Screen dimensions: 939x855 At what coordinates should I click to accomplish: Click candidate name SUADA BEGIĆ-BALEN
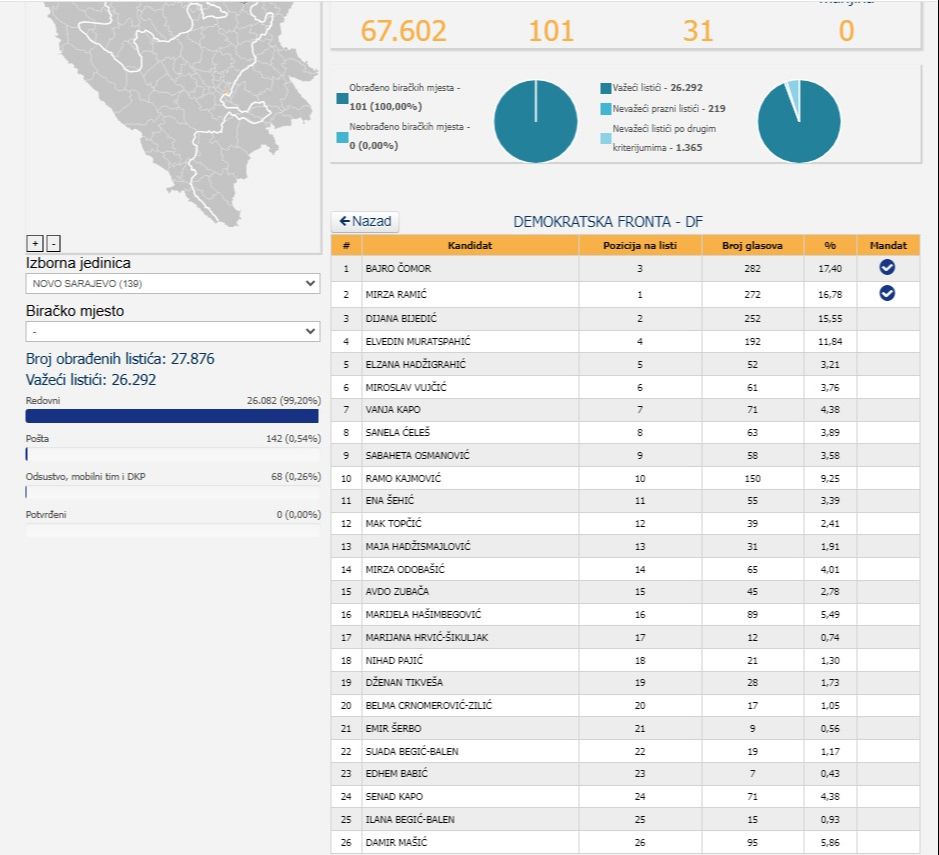tap(412, 751)
